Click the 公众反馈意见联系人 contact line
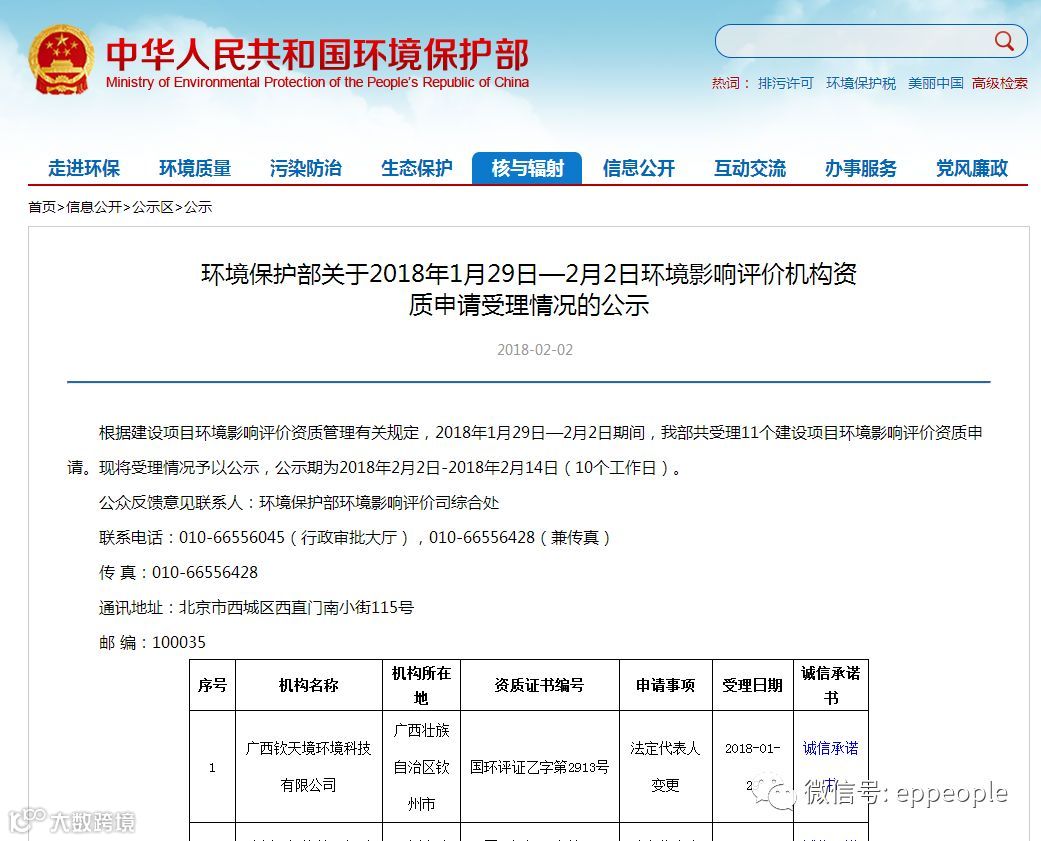The width and height of the screenshot is (1041, 841). 299,502
